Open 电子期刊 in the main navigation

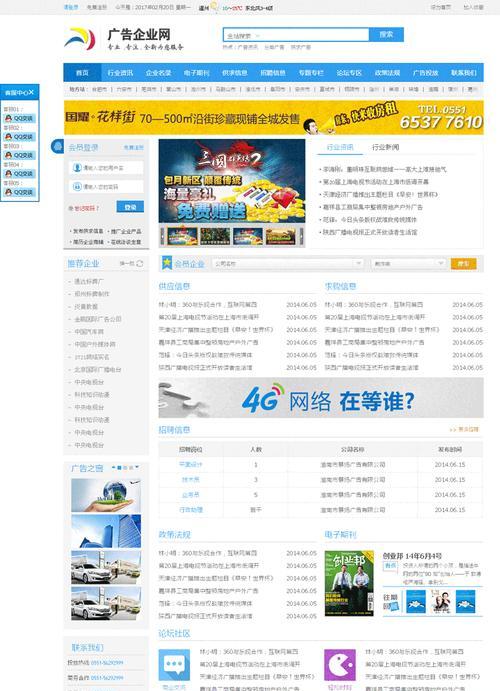coord(196,73)
